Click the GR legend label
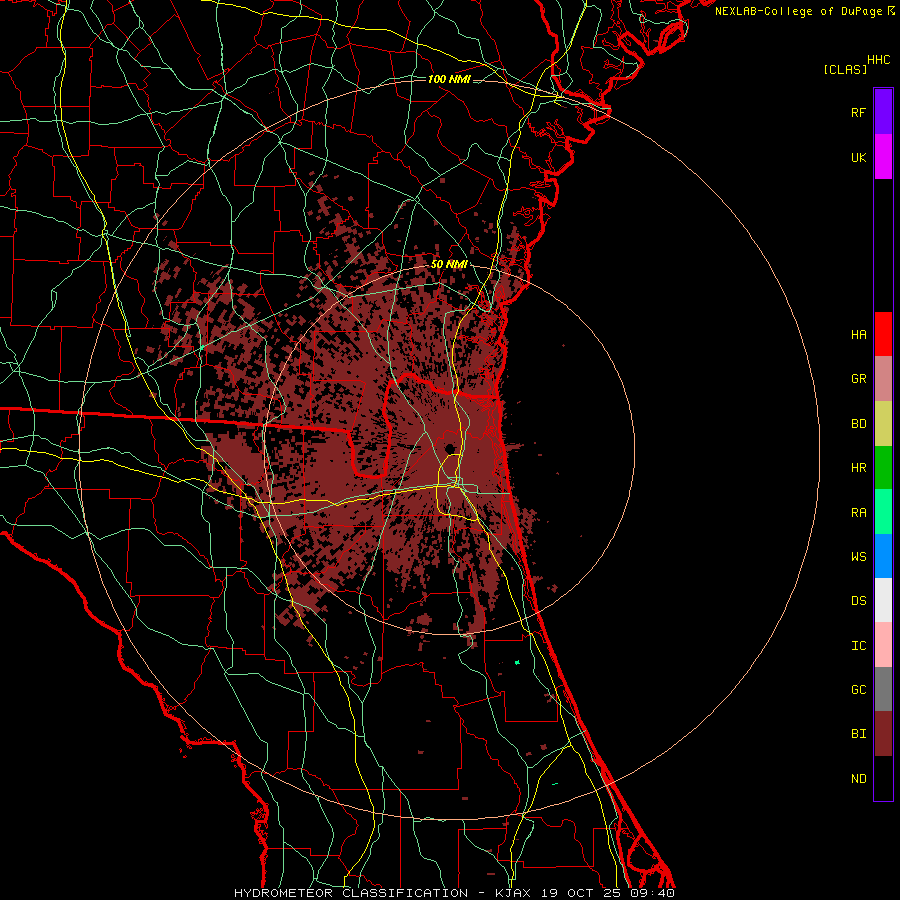The image size is (900, 900). tap(859, 379)
